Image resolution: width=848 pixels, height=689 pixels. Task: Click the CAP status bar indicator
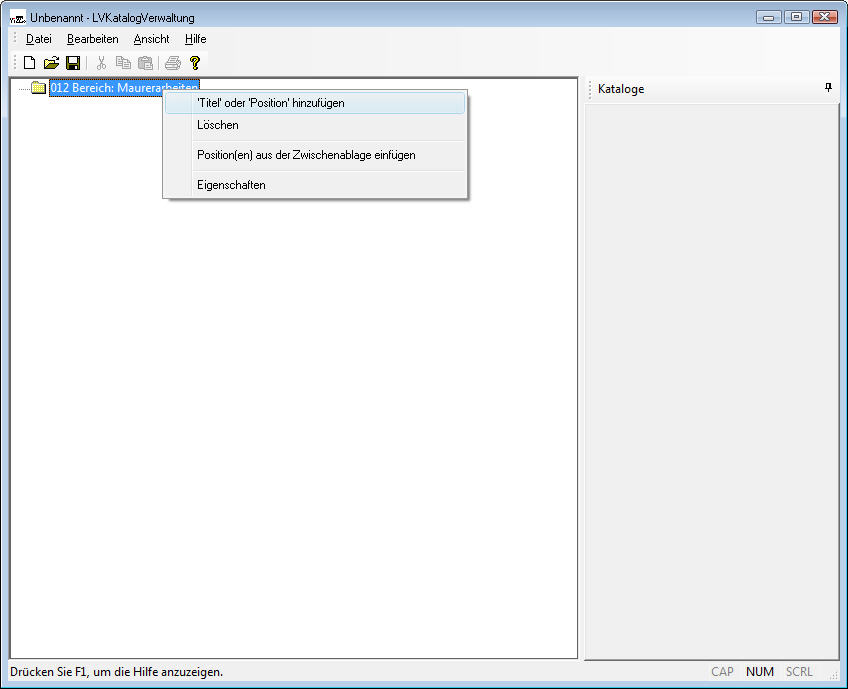coord(722,672)
